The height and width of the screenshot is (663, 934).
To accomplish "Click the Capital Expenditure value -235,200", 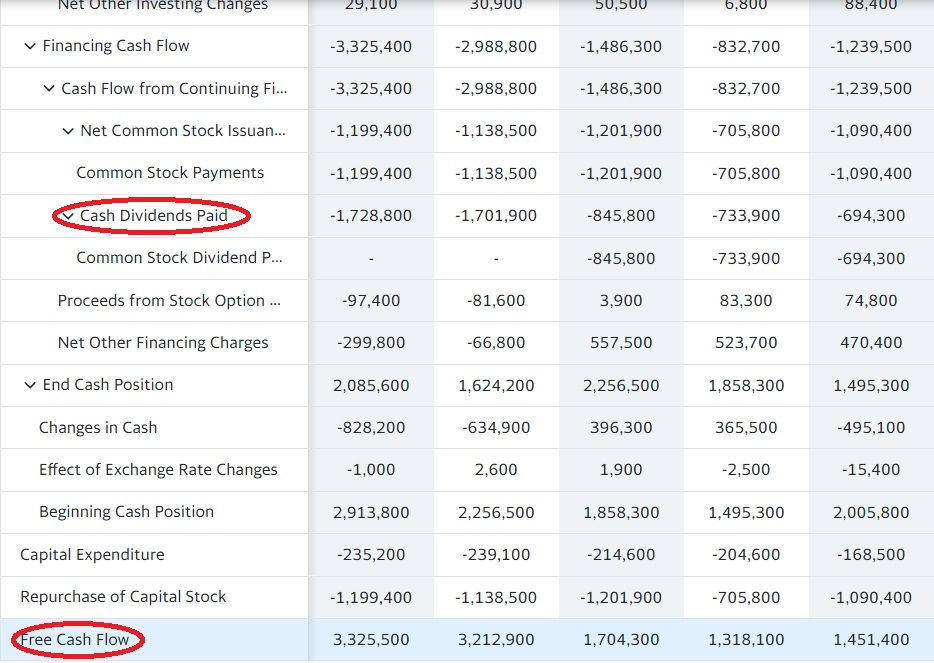I will (371, 555).
